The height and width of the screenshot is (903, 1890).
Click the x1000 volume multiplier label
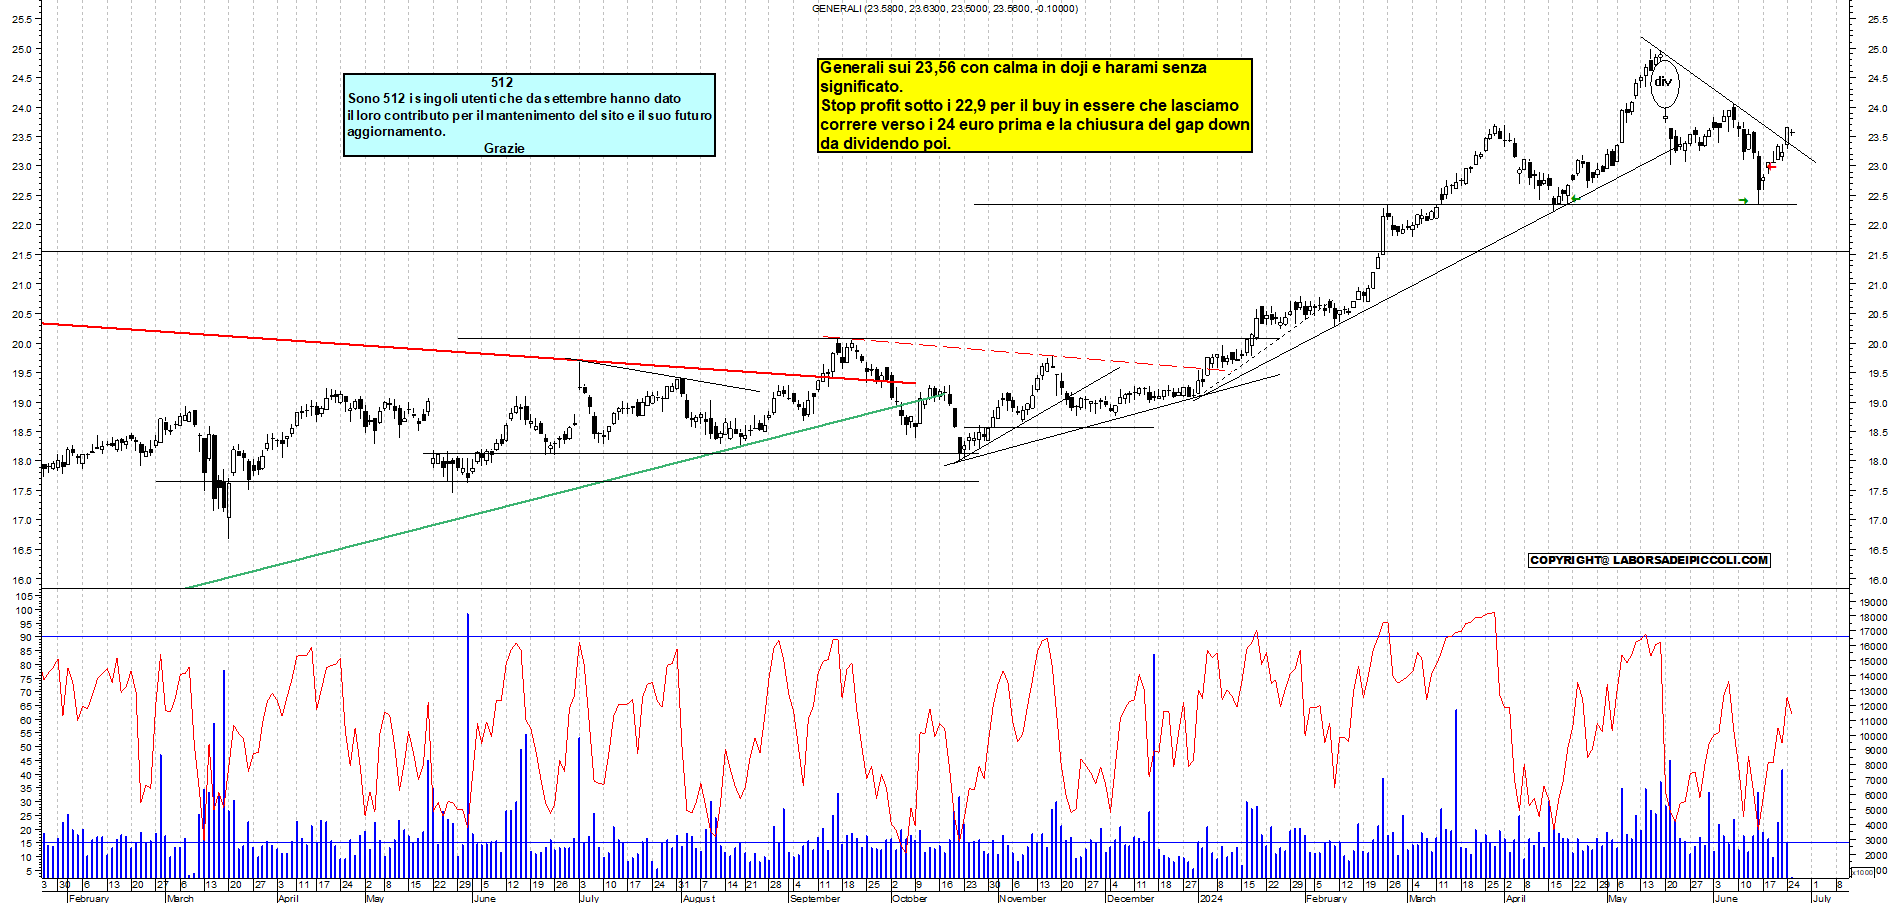(1862, 872)
